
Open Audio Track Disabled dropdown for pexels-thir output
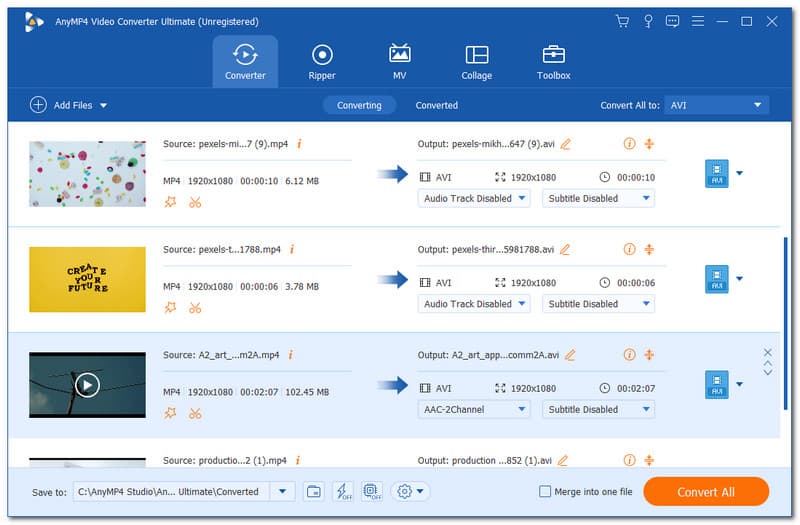click(474, 304)
